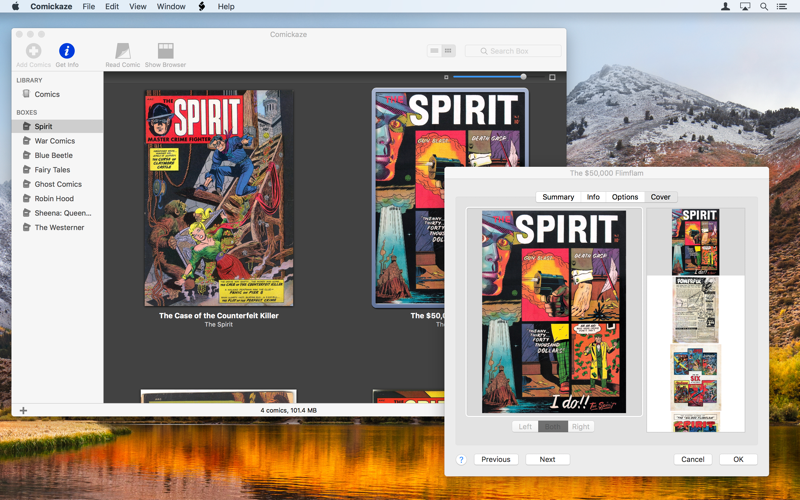Select The Westerner box
The image size is (800, 500).
pyautogui.click(x=57, y=228)
